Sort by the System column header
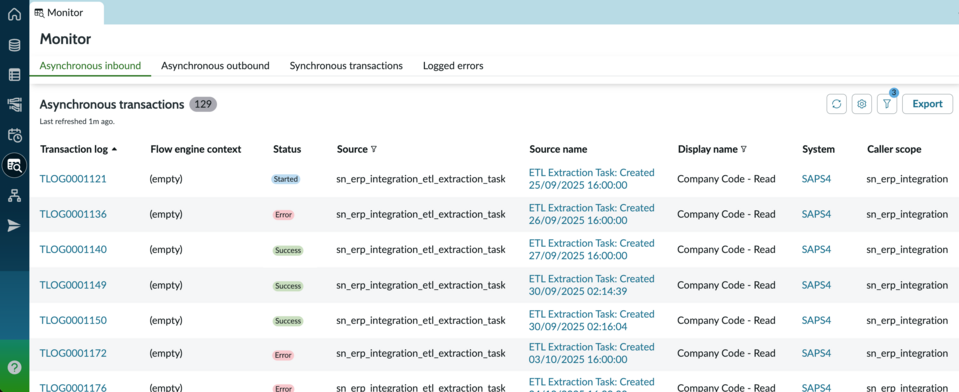This screenshot has width=959, height=392. tap(818, 149)
